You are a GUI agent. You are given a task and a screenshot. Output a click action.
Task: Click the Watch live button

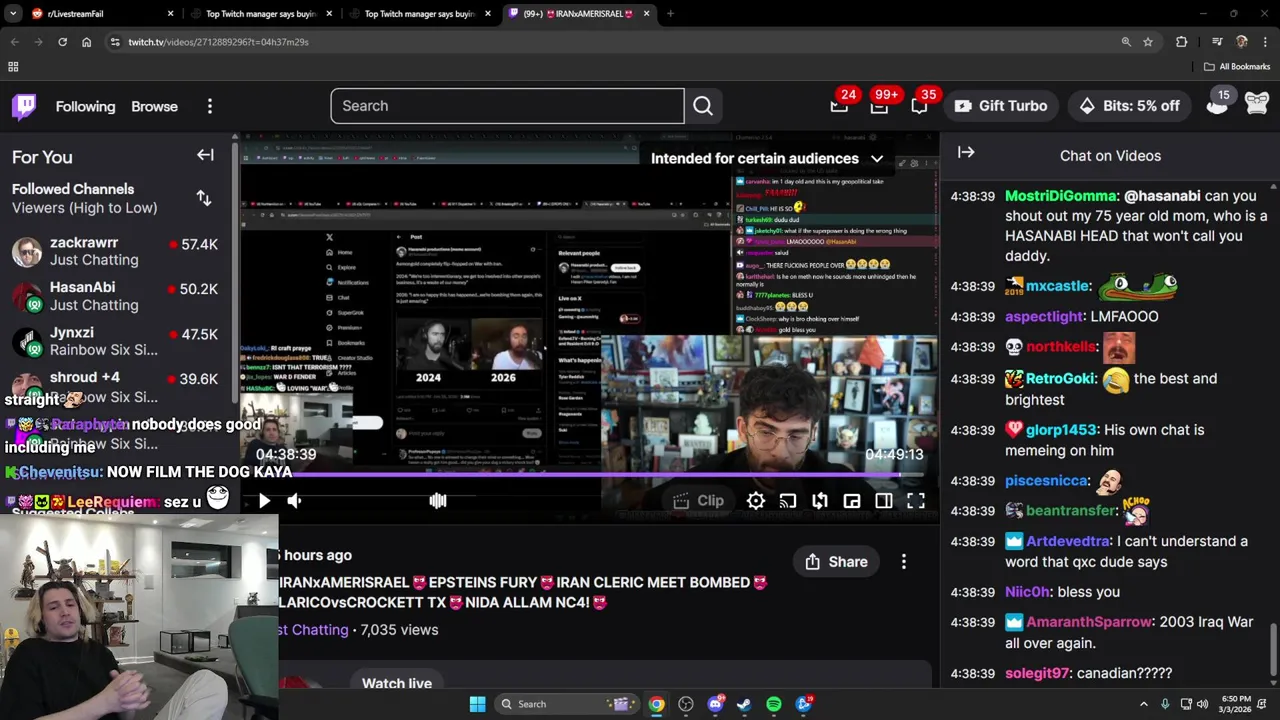(x=397, y=683)
